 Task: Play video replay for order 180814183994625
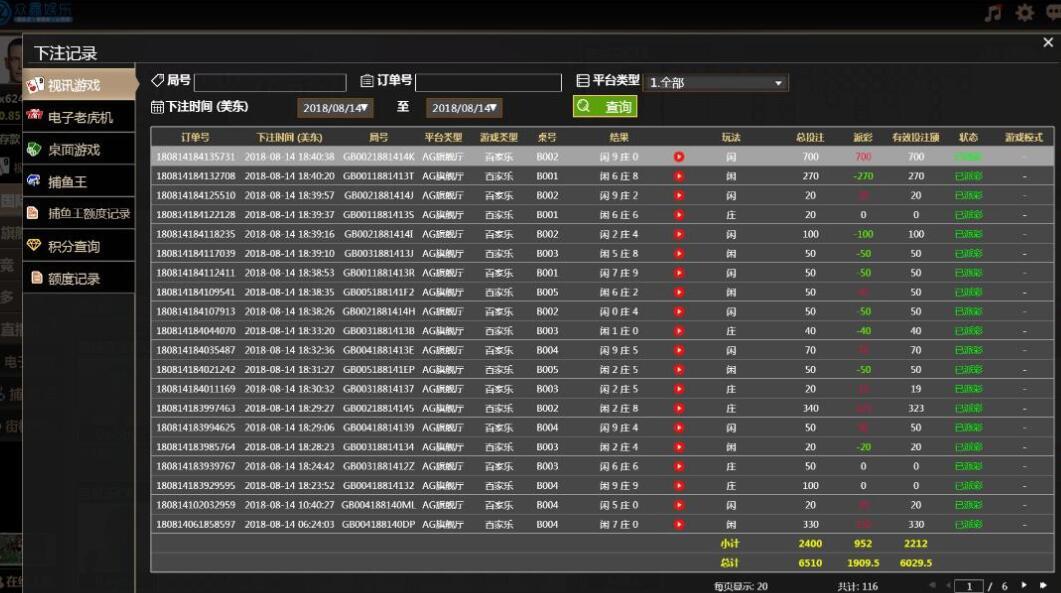[x=679, y=428]
